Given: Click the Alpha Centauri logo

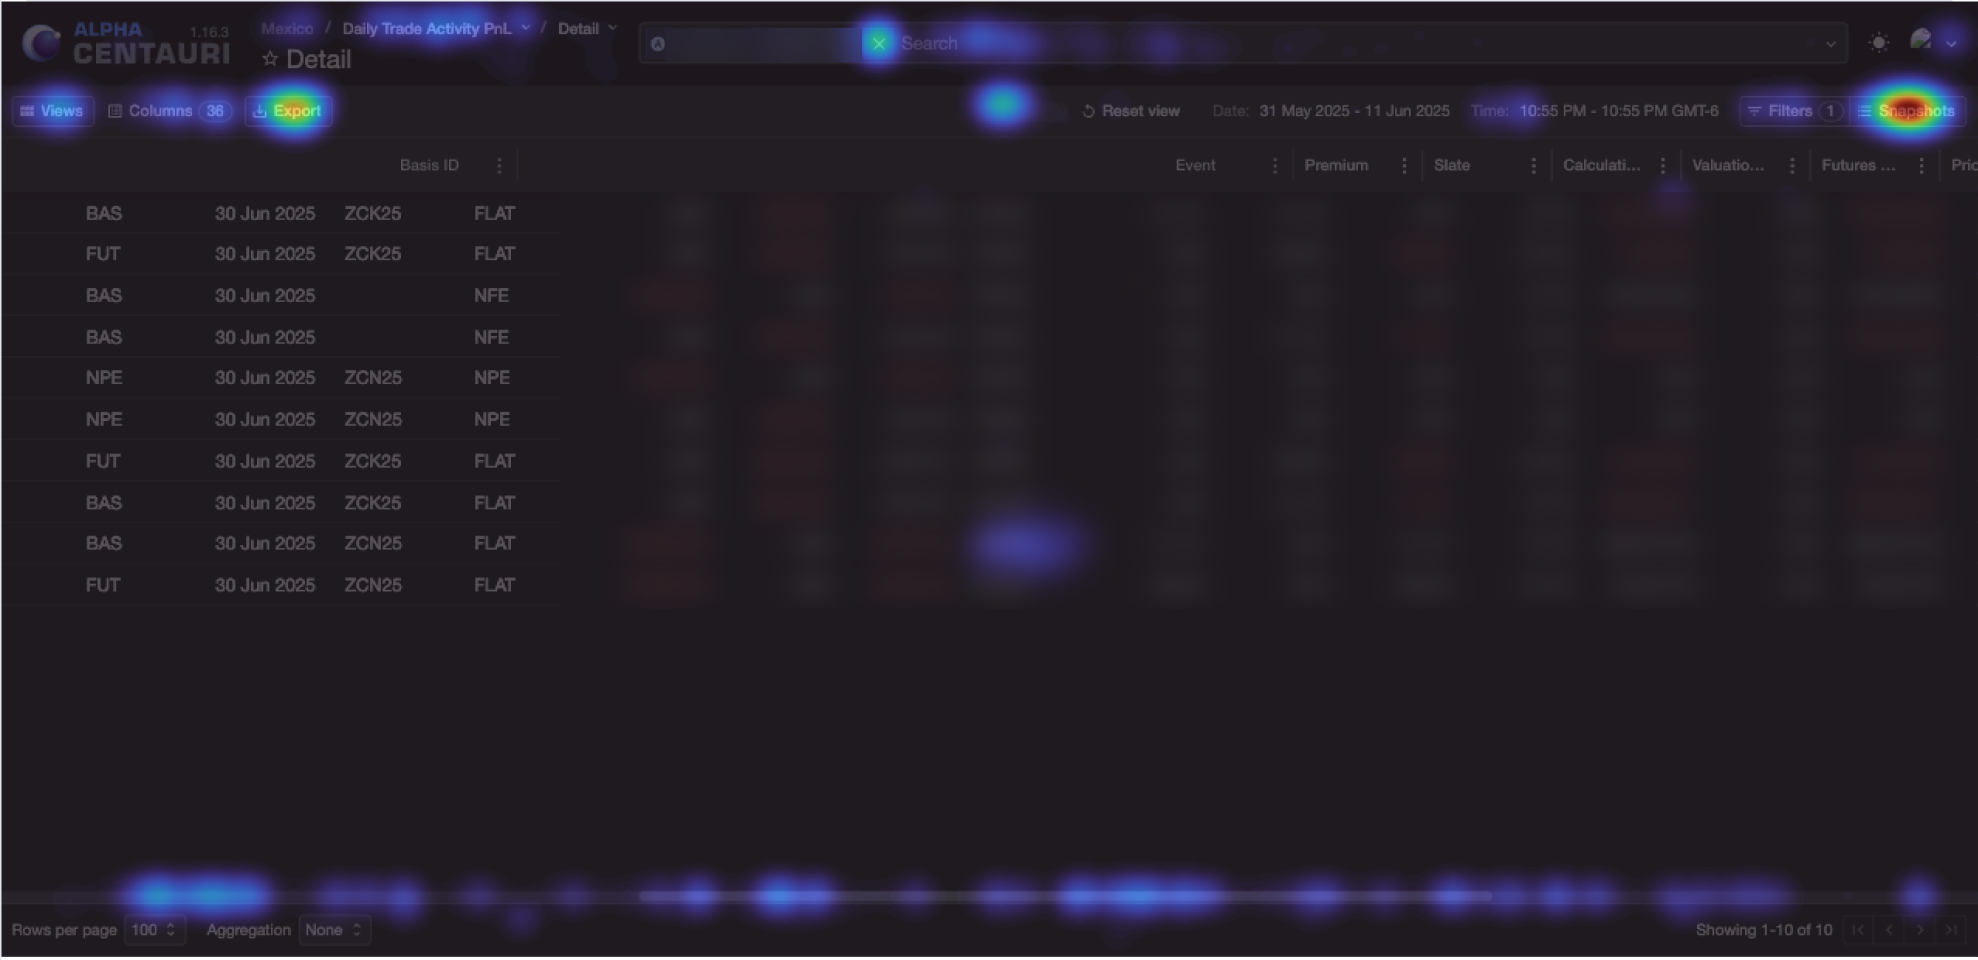Looking at the screenshot, I should tap(126, 43).
